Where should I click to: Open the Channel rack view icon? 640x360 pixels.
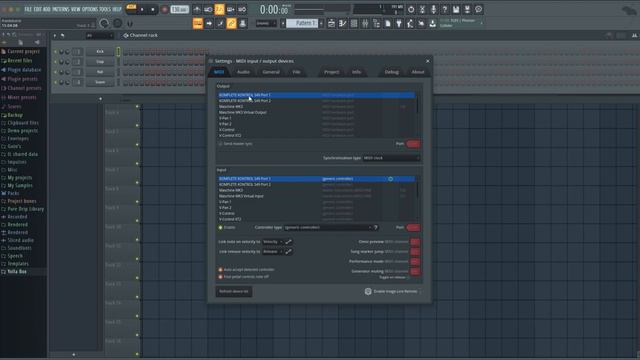pyautogui.click(x=354, y=24)
